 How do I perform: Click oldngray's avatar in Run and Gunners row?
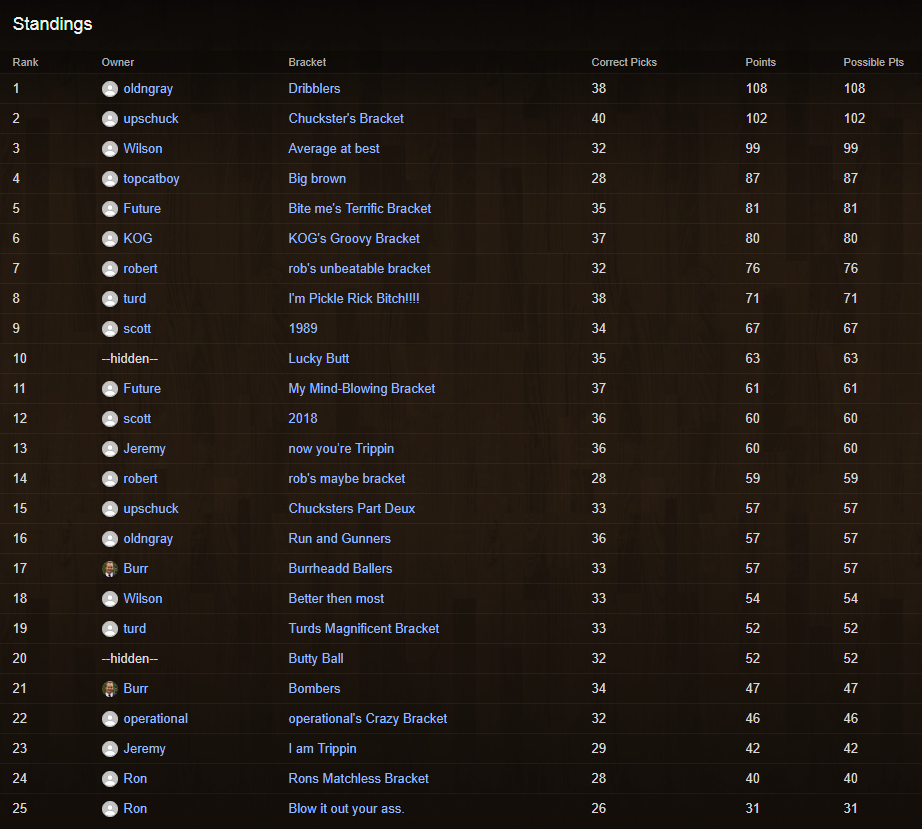click(x=110, y=539)
